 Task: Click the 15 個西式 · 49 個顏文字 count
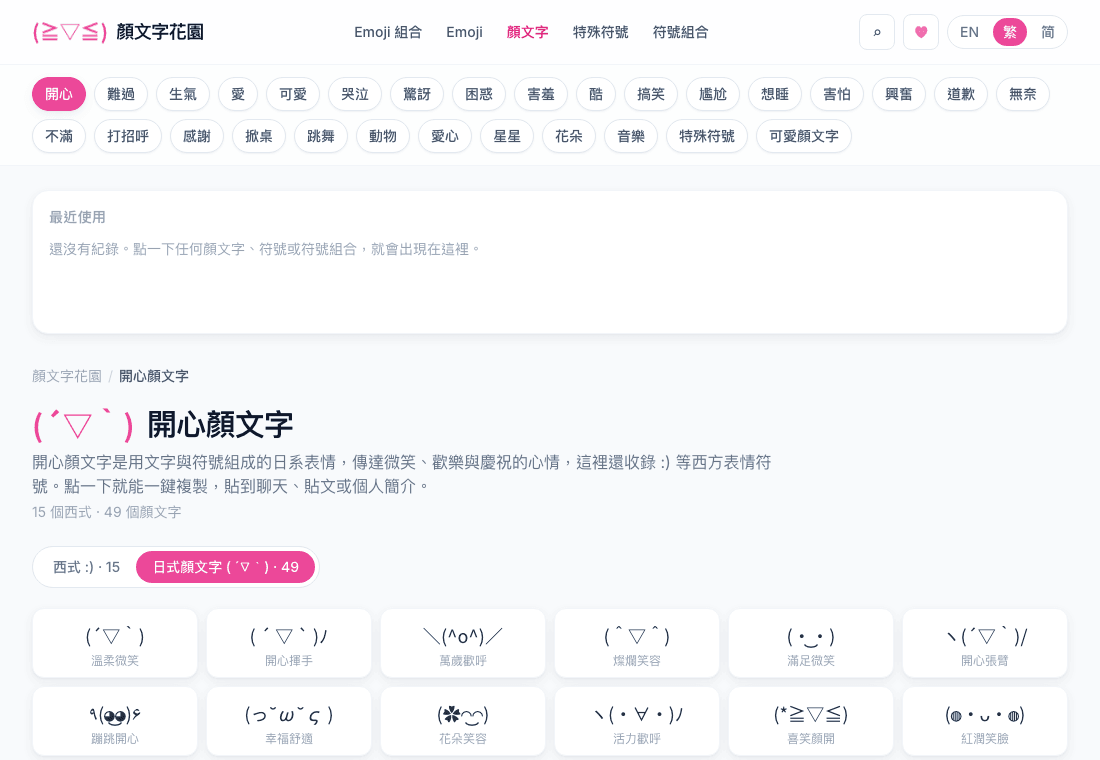107,512
